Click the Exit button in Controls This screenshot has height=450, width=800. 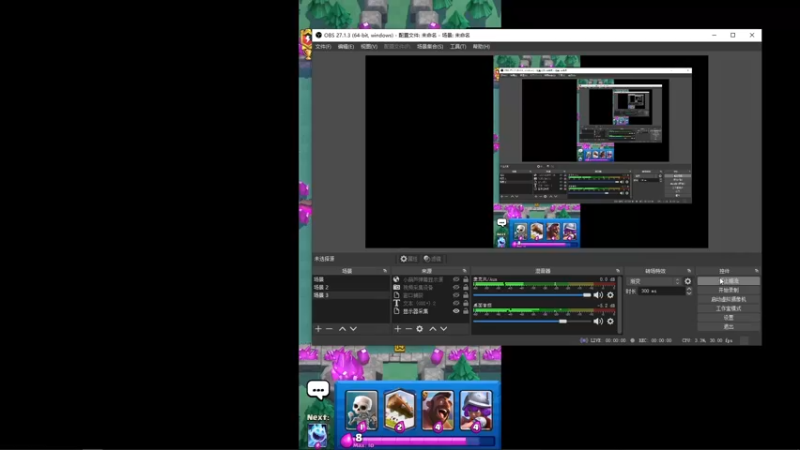tap(728, 327)
